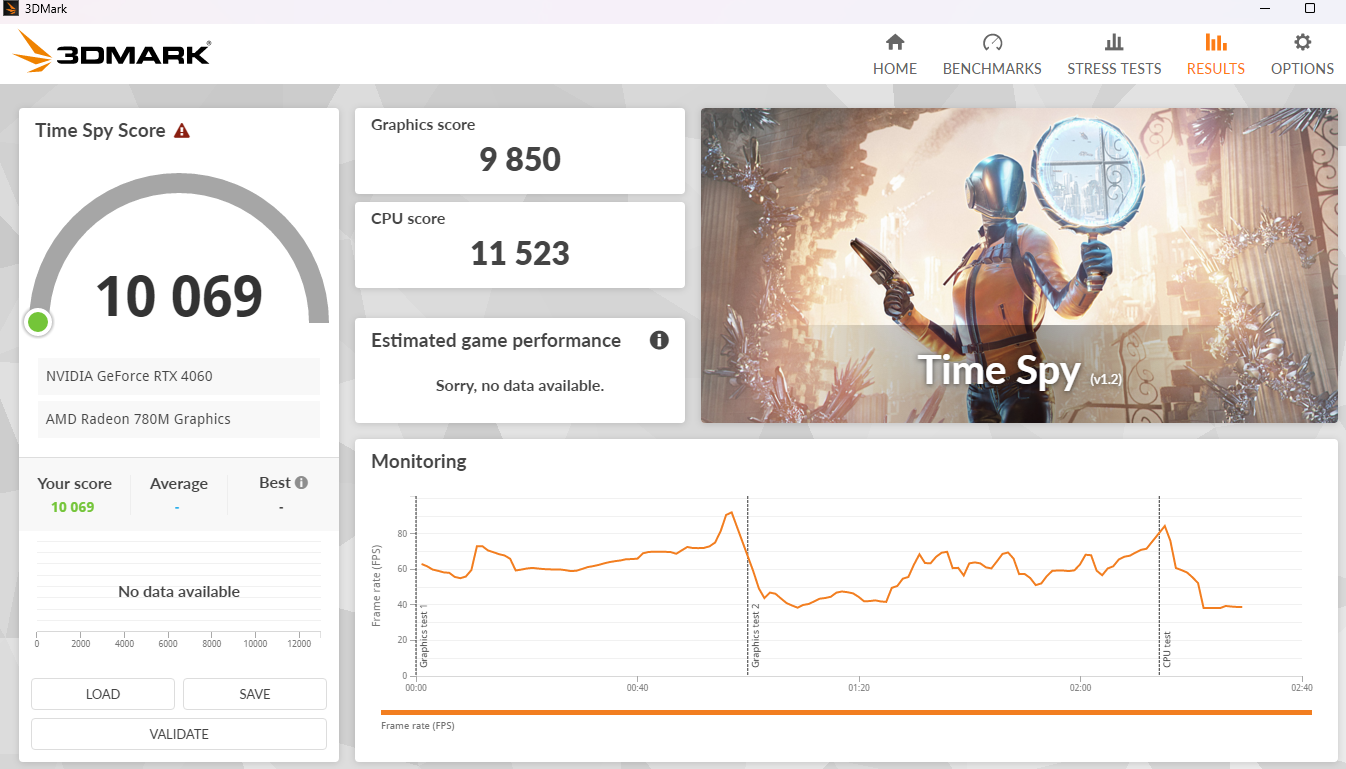Click the Graphics score value 9 850
Viewport: 1346px width, 769px height.
(520, 159)
